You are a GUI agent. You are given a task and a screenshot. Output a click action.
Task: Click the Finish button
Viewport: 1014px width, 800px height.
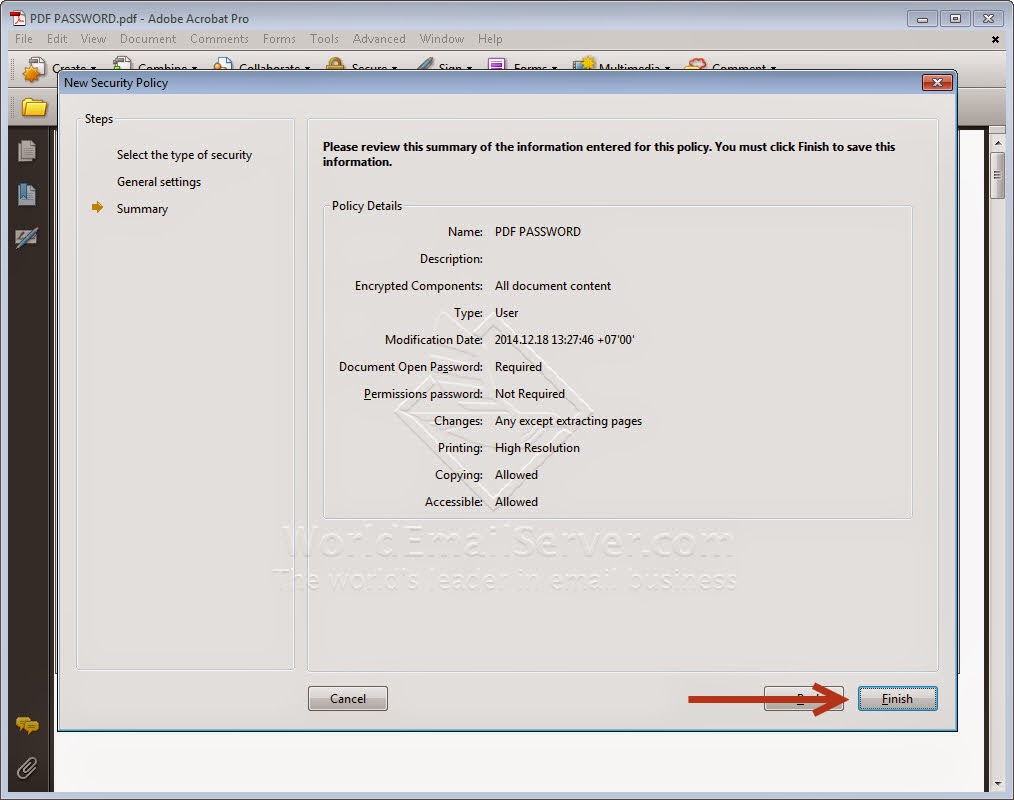897,698
